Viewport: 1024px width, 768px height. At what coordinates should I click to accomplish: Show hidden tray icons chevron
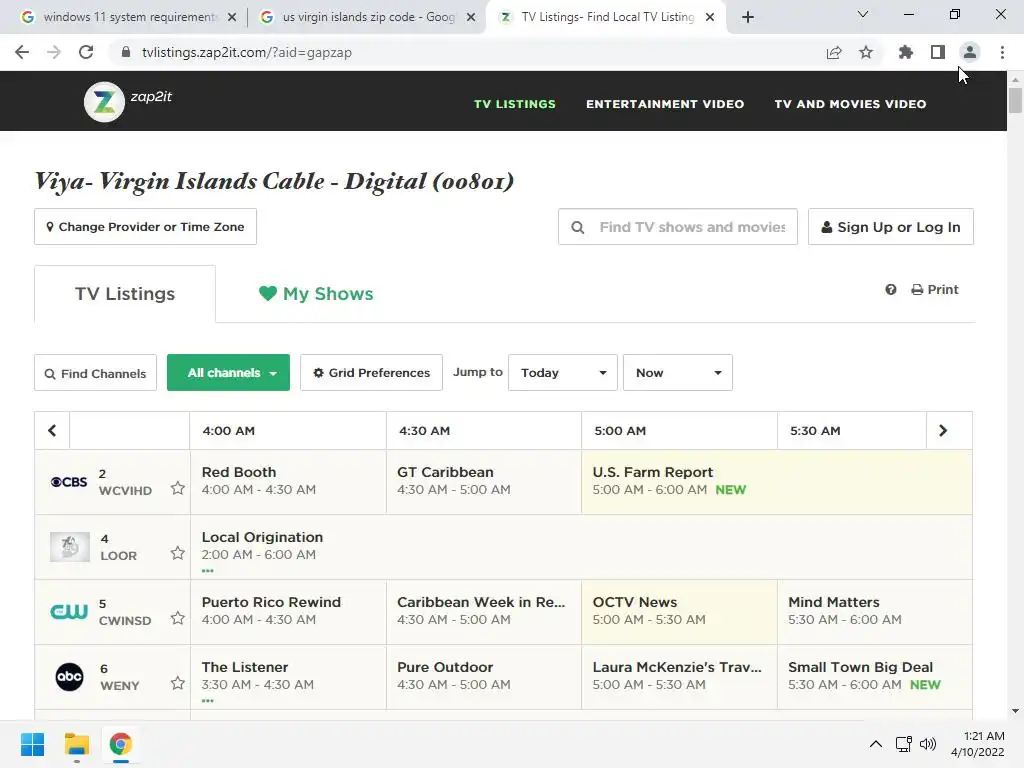tap(876, 744)
